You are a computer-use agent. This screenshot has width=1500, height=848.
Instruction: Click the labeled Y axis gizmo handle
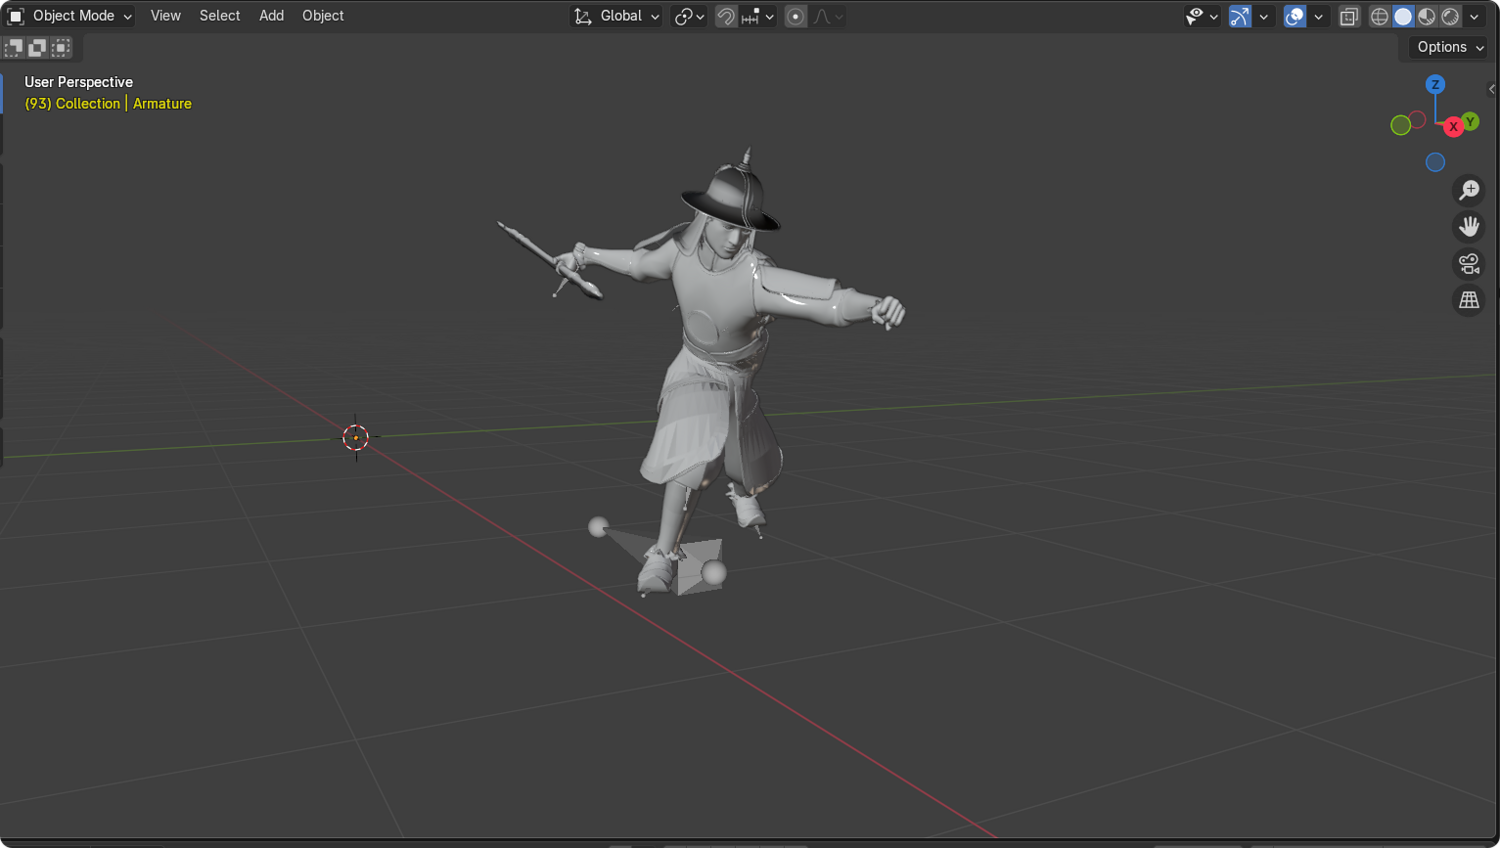[x=1470, y=121]
